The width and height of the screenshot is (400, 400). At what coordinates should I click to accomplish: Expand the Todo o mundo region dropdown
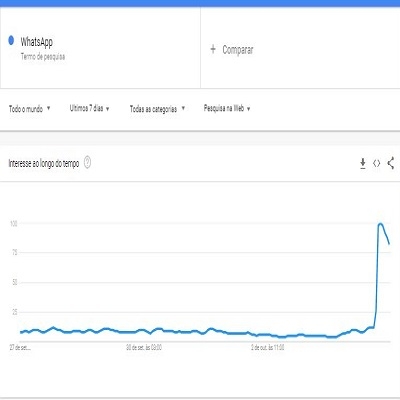point(30,109)
